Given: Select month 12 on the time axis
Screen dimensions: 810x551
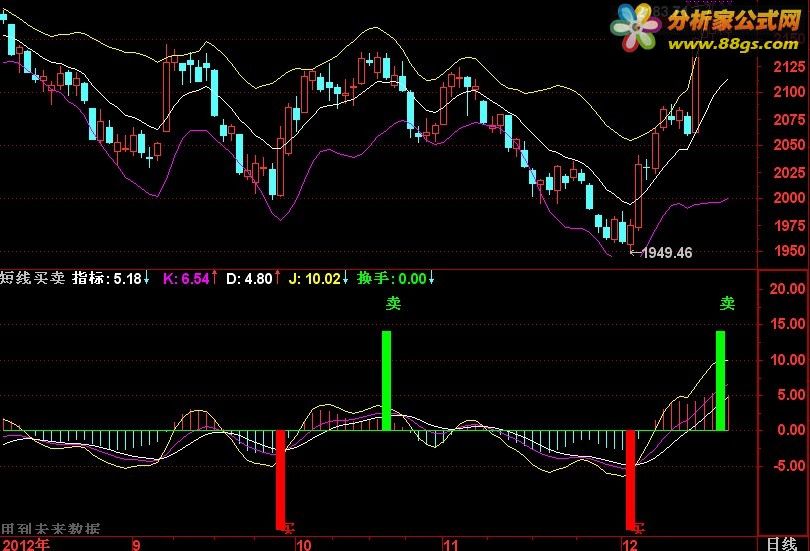Looking at the screenshot, I should point(630,545).
